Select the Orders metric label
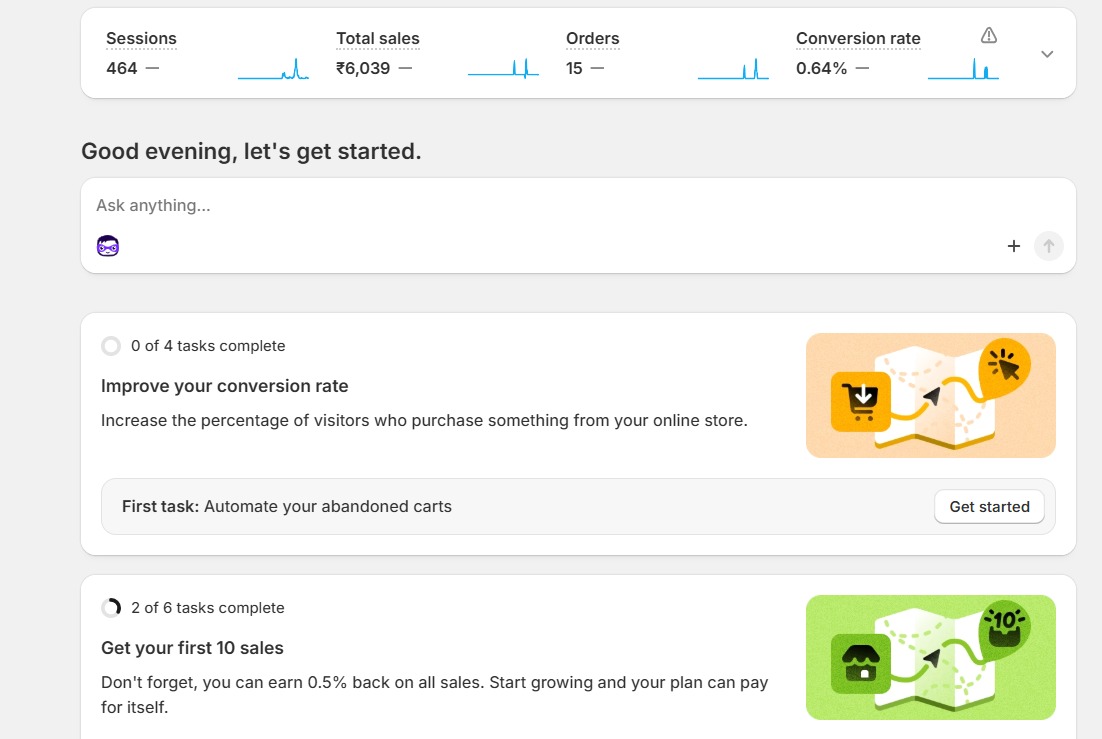Screen dimensions: 1102x739 pyautogui.click(x=593, y=39)
